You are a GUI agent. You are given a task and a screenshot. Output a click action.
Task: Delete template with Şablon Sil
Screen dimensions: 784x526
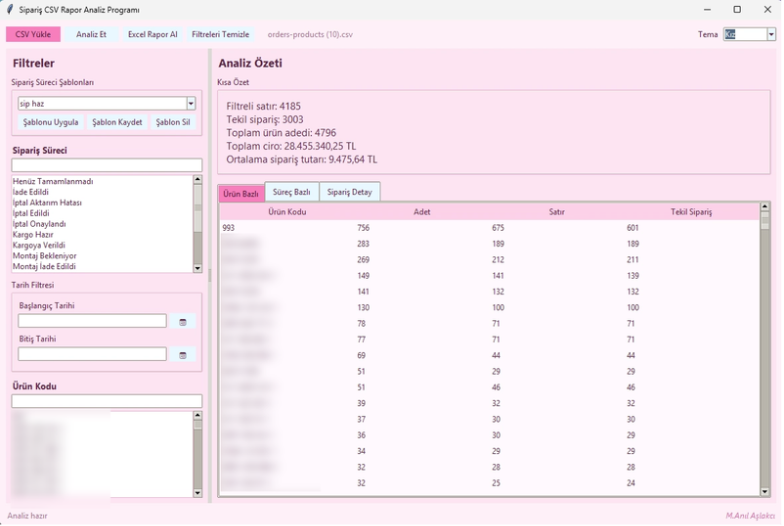[x=173, y=122]
